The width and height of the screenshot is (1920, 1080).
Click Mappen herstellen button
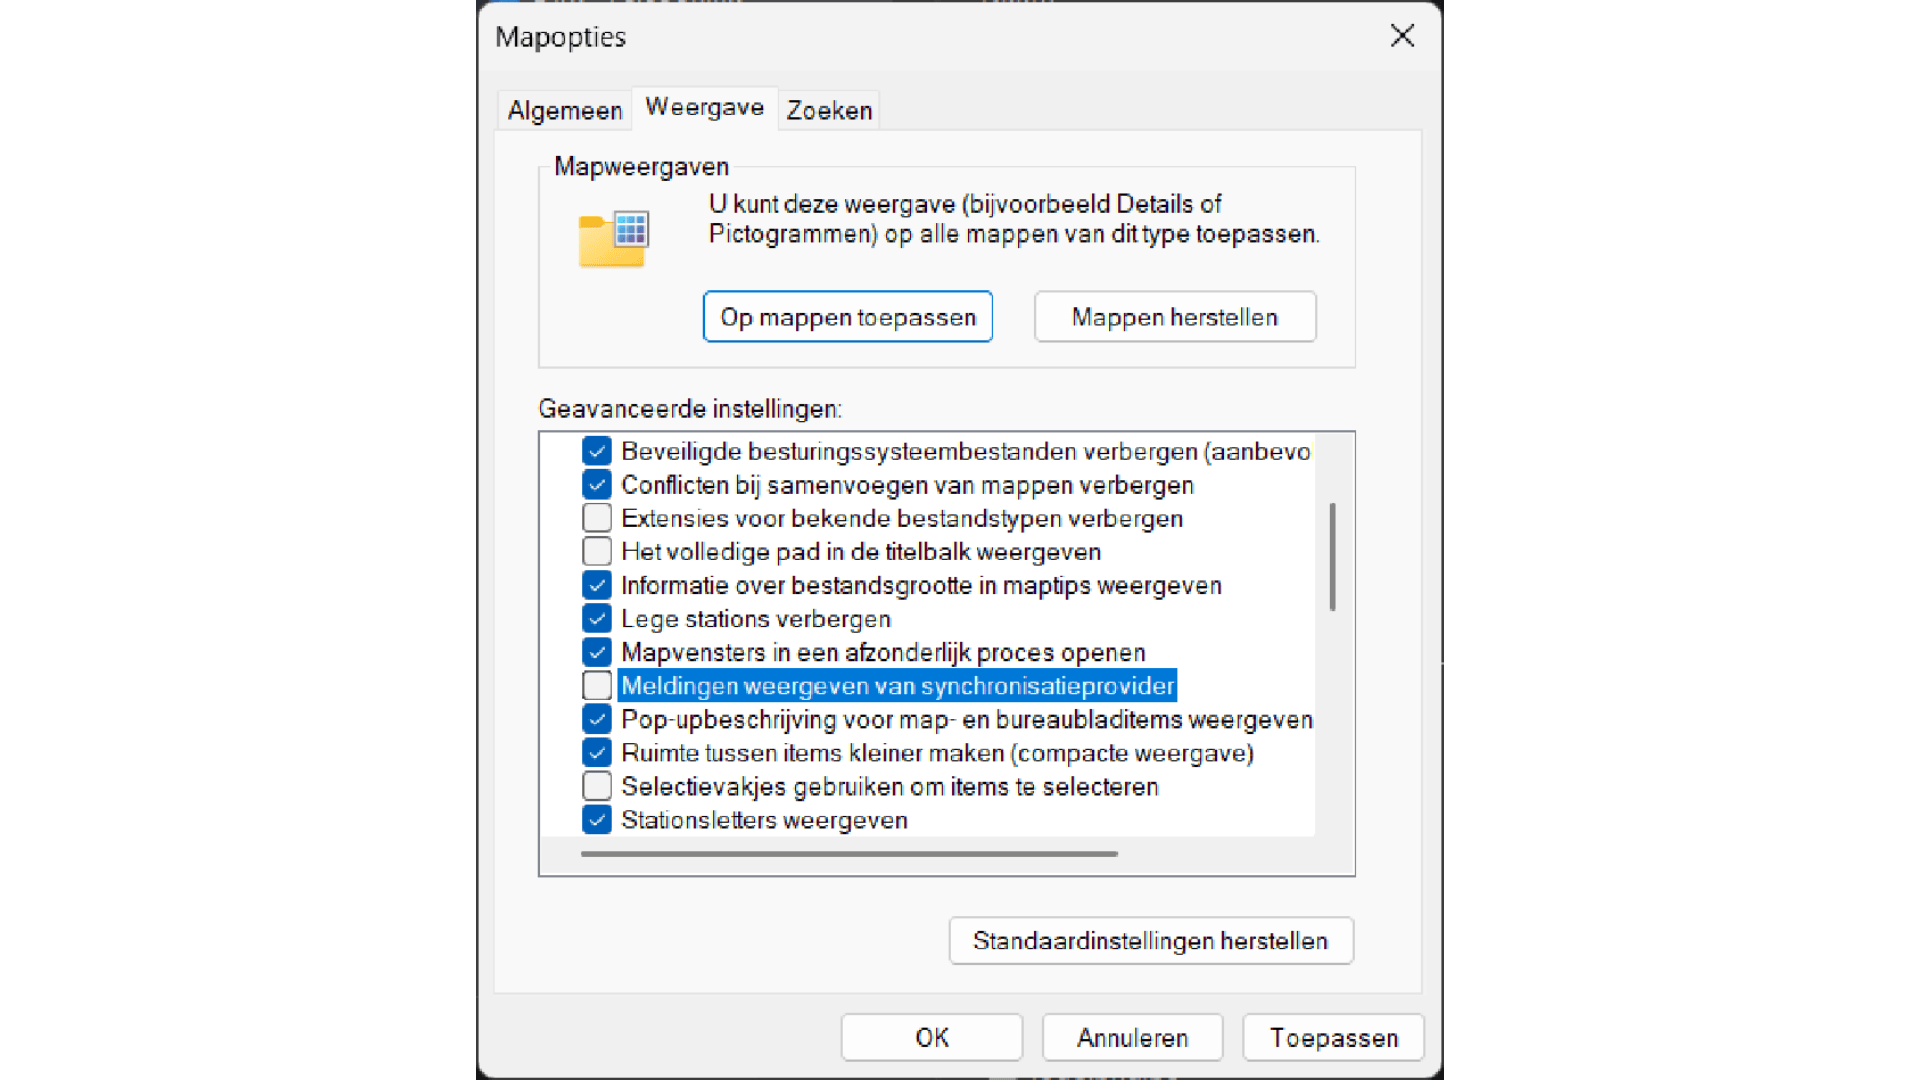pos(1175,317)
